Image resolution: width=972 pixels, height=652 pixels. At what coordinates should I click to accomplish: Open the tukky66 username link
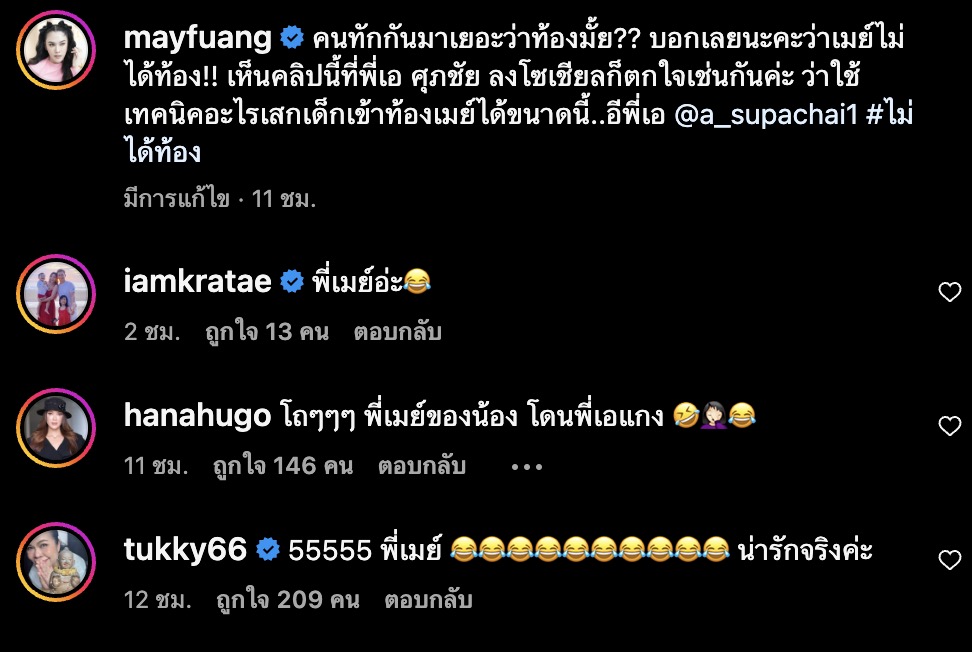185,550
